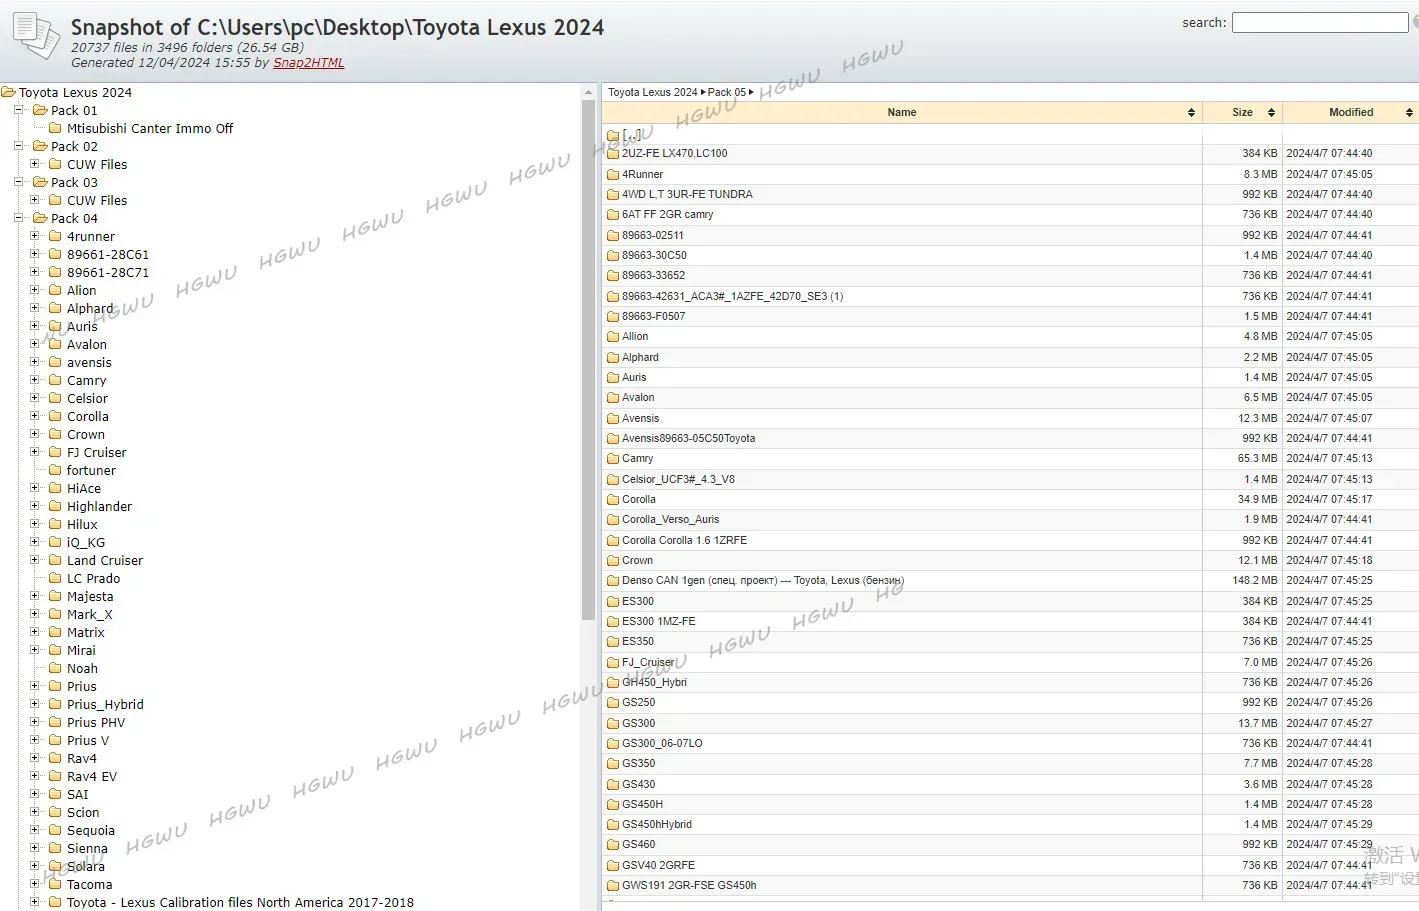Select Mtisubishi Canter Immo Off in tree
This screenshot has height=911, width=1419.
[x=150, y=128]
